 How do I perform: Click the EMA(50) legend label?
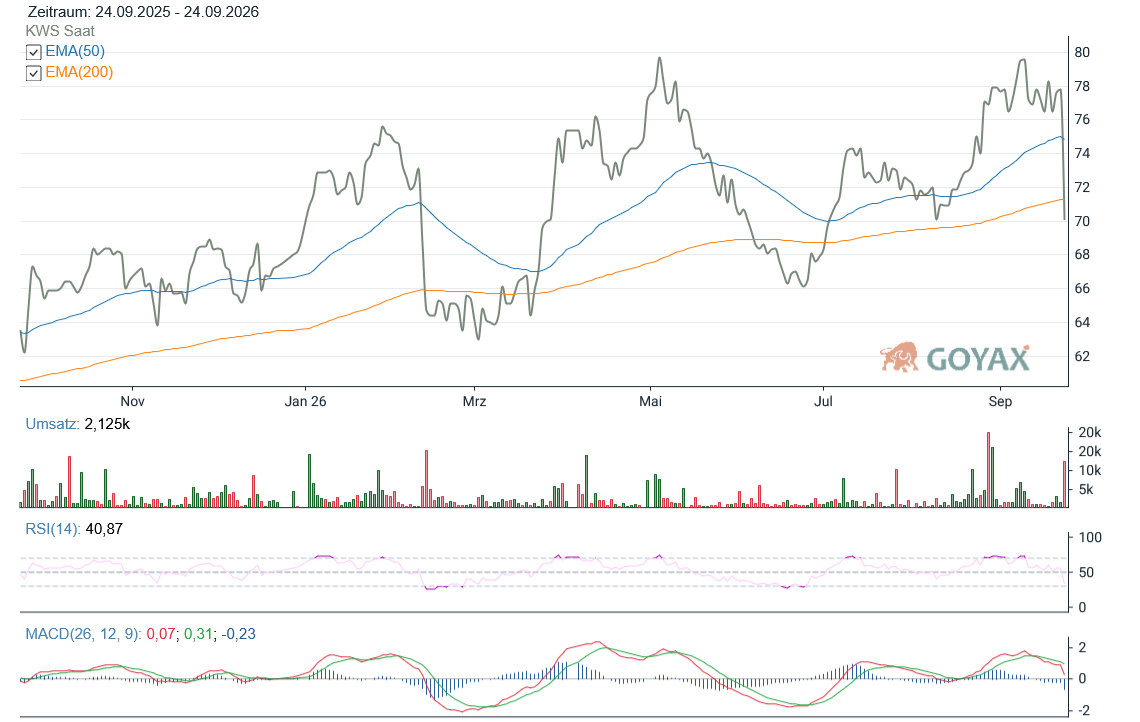pyautogui.click(x=75, y=51)
